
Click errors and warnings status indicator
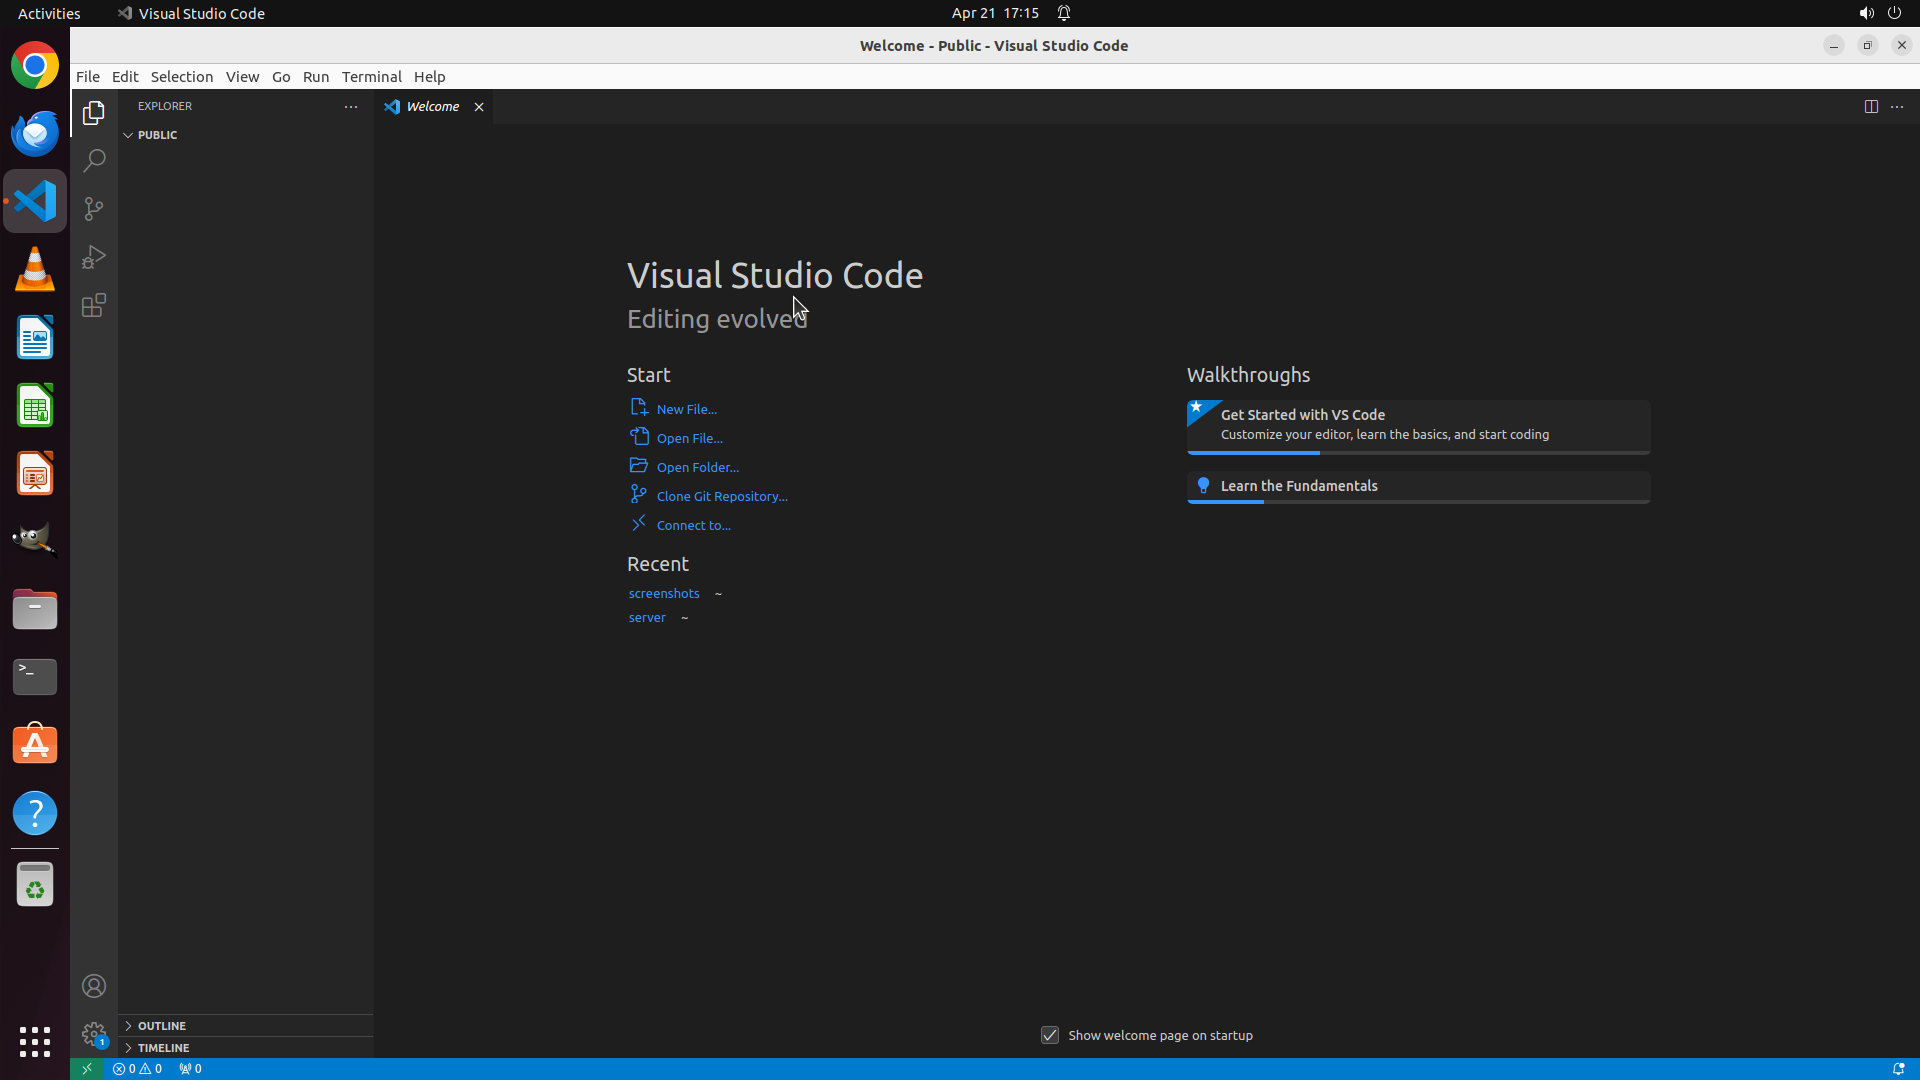coord(138,1068)
